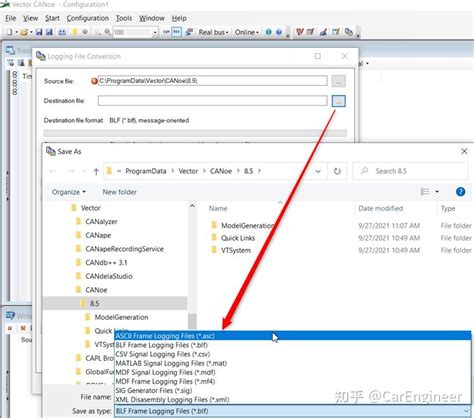Viewport: 474px width, 418px height.
Task: Go up one folder level
Action: point(96,171)
